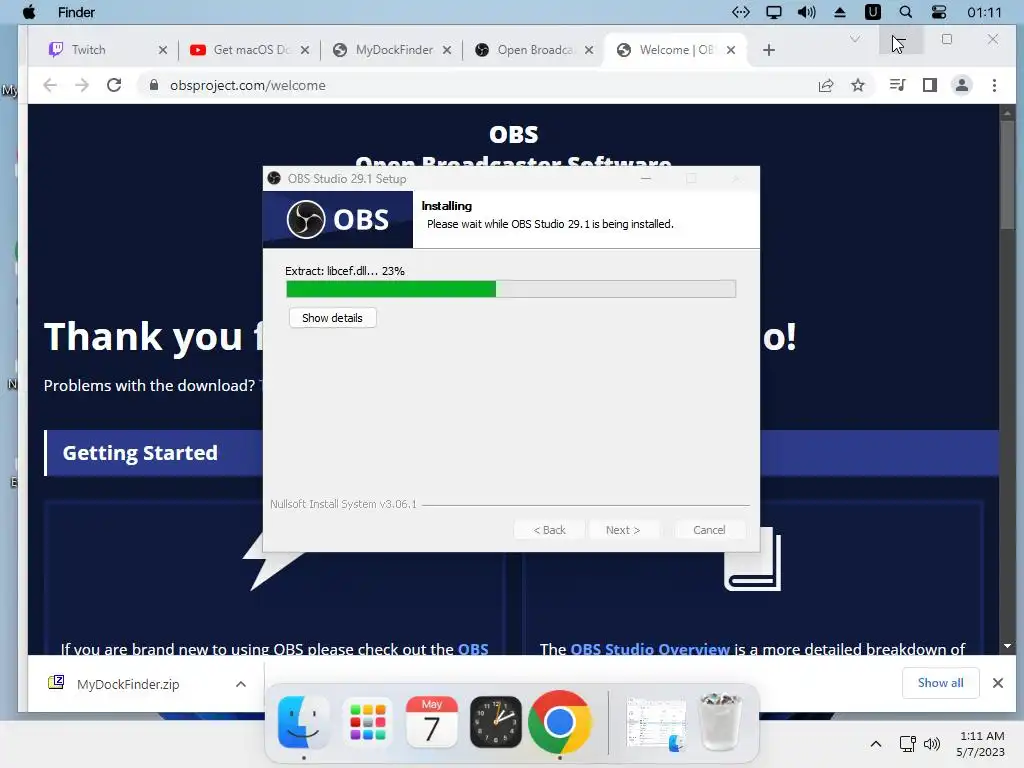Click Show all downloads
The image size is (1024, 768).
coord(940,682)
